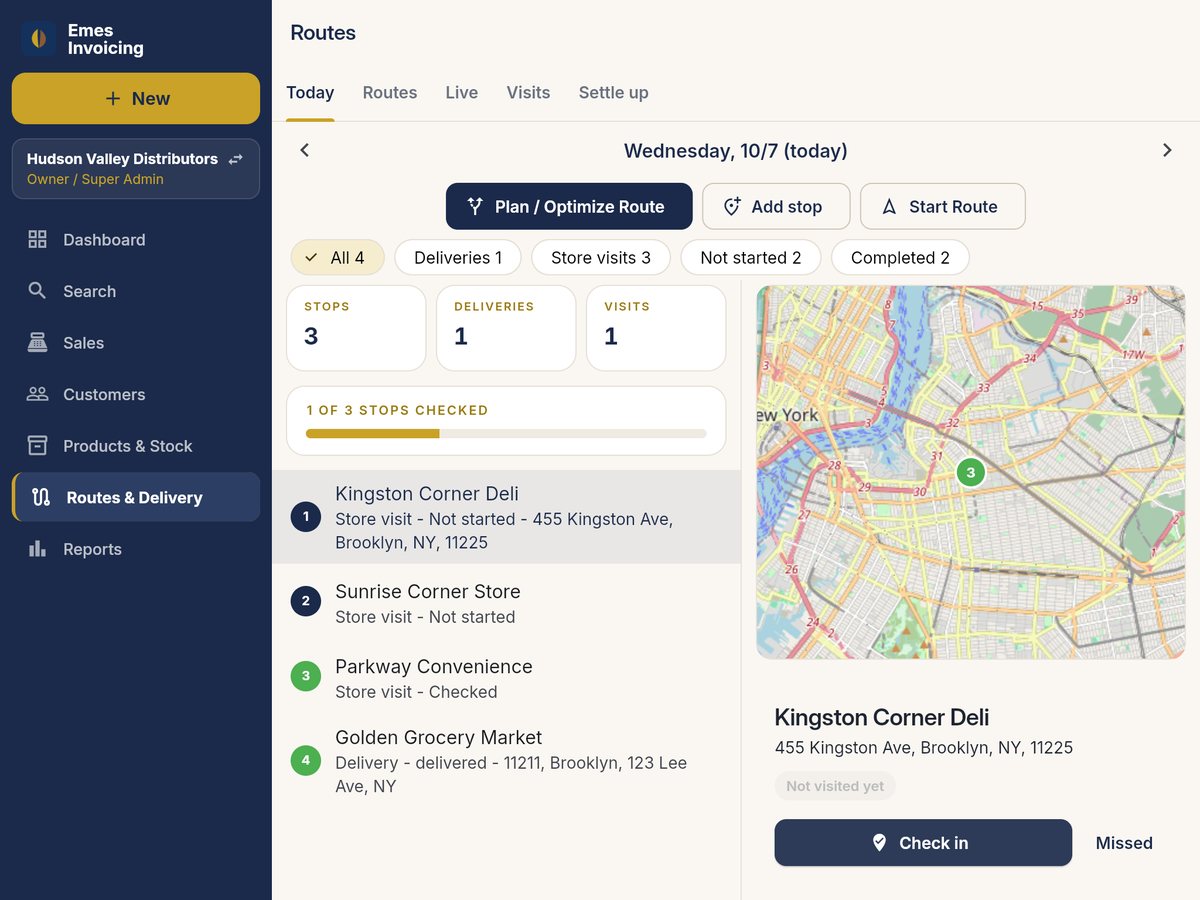Click stop number 1 circle badge
This screenshot has width=1200, height=900.
coord(306,517)
